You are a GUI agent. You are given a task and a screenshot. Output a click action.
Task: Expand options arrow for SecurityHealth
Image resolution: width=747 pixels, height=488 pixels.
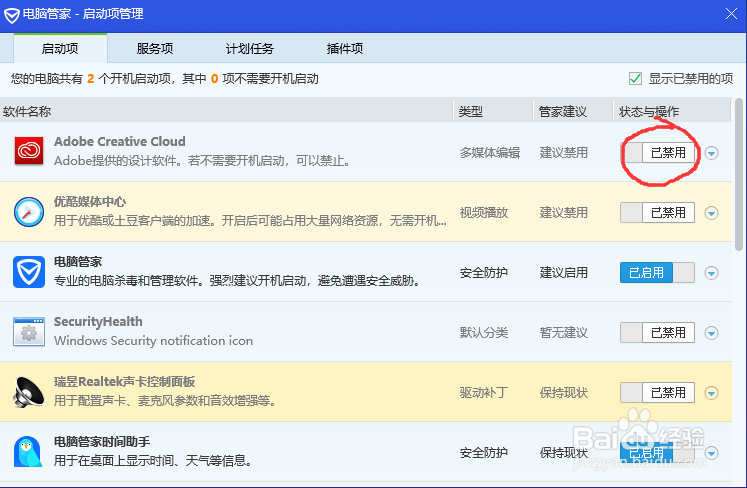coord(712,333)
